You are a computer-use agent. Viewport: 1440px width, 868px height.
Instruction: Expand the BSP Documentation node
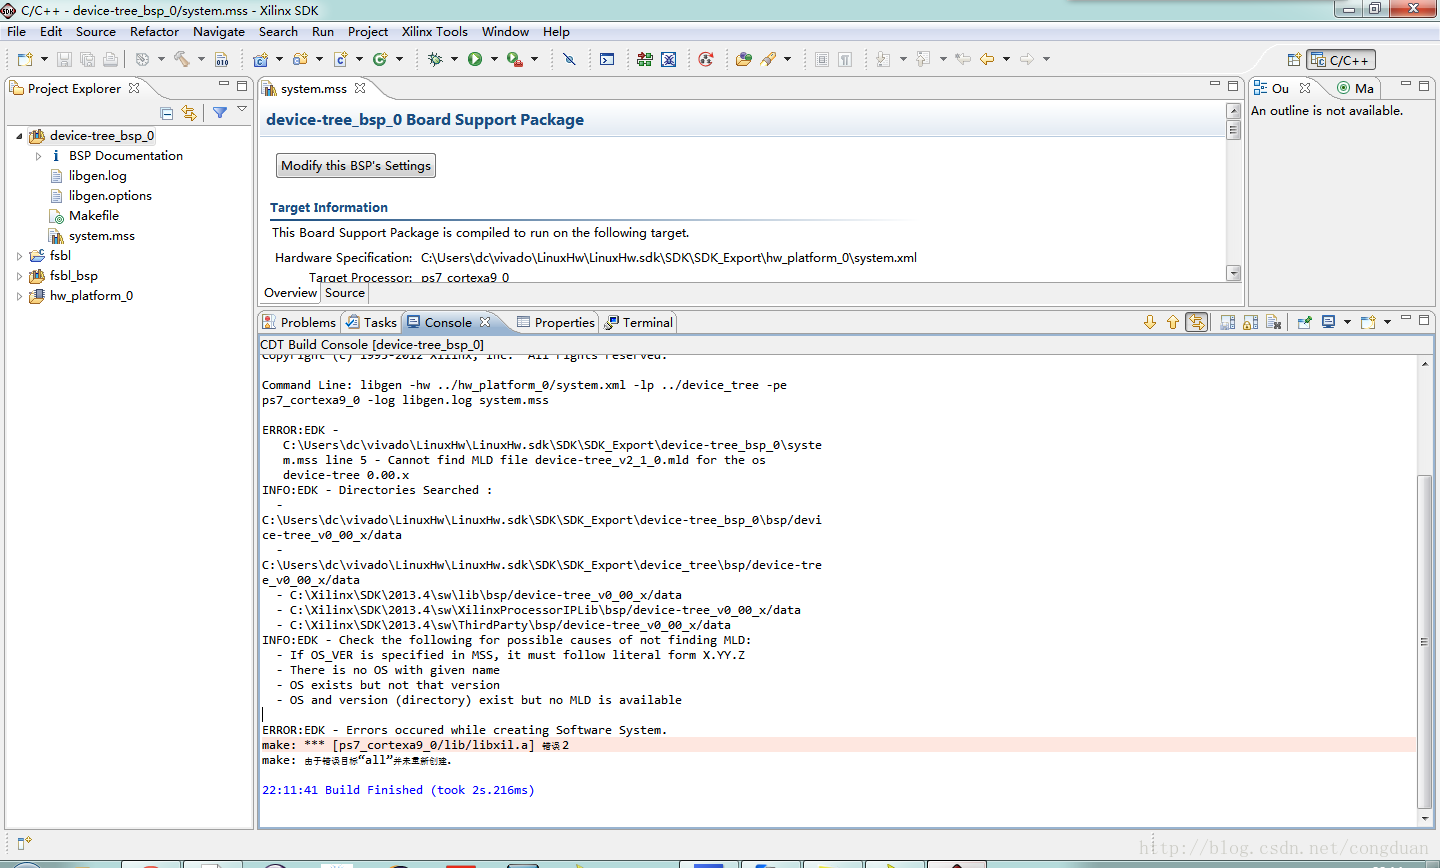click(x=38, y=156)
